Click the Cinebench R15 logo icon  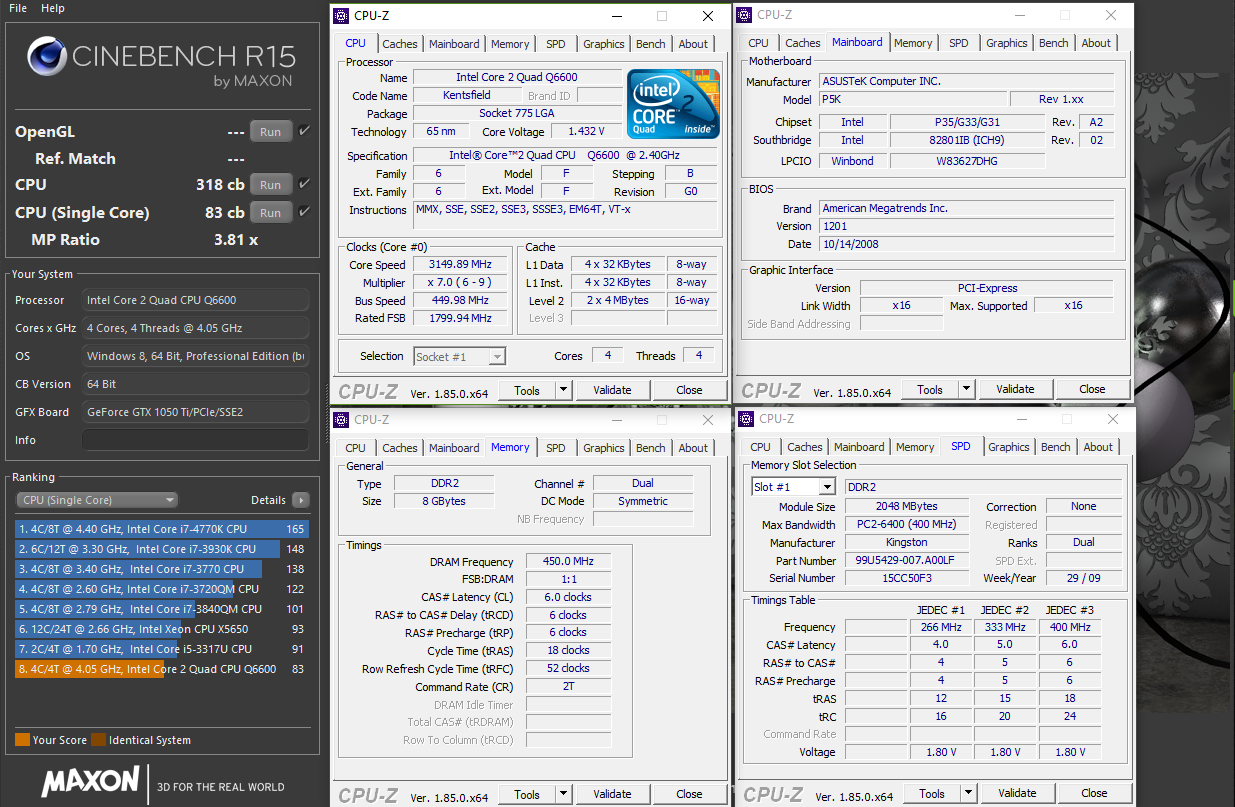(48, 58)
